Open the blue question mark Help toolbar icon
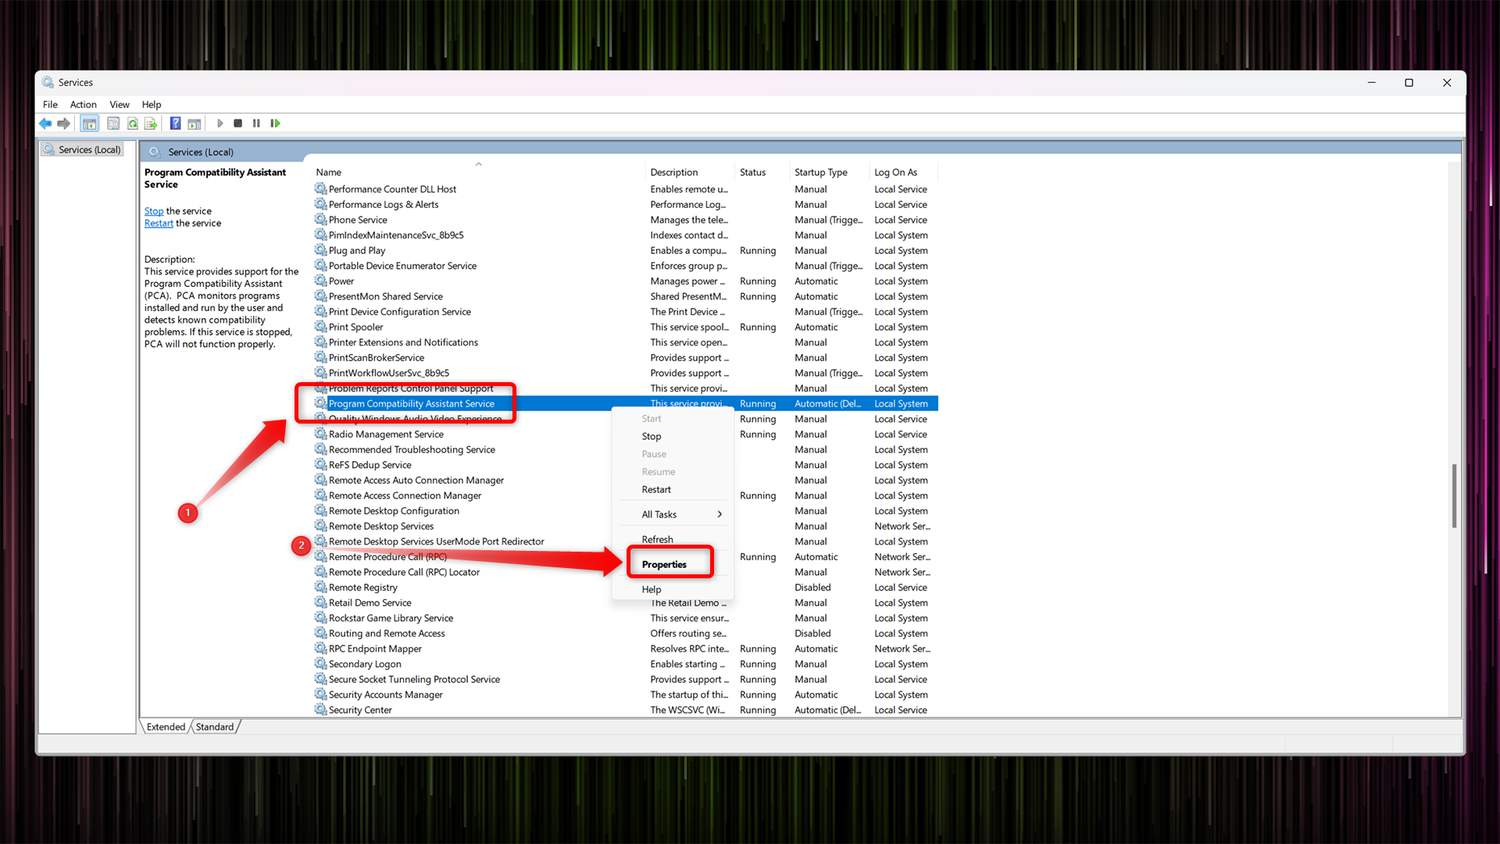This screenshot has width=1500, height=844. (x=175, y=123)
